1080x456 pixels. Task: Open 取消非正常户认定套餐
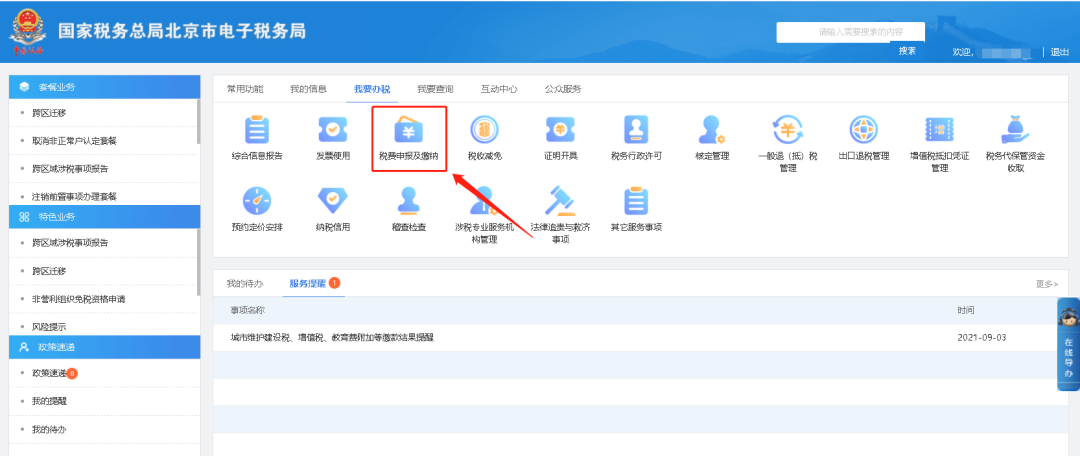click(74, 141)
